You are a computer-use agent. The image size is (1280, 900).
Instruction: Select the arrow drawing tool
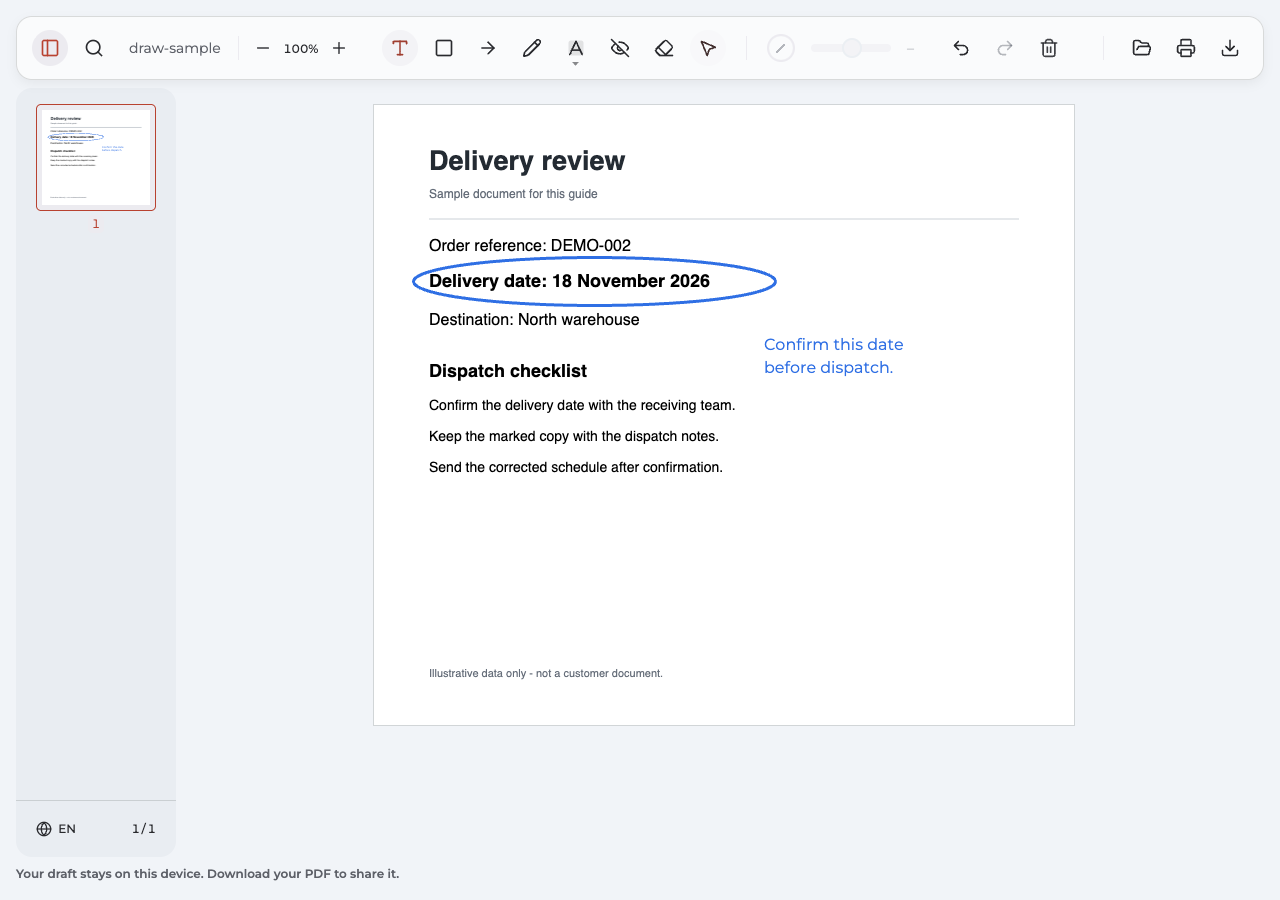(x=488, y=48)
